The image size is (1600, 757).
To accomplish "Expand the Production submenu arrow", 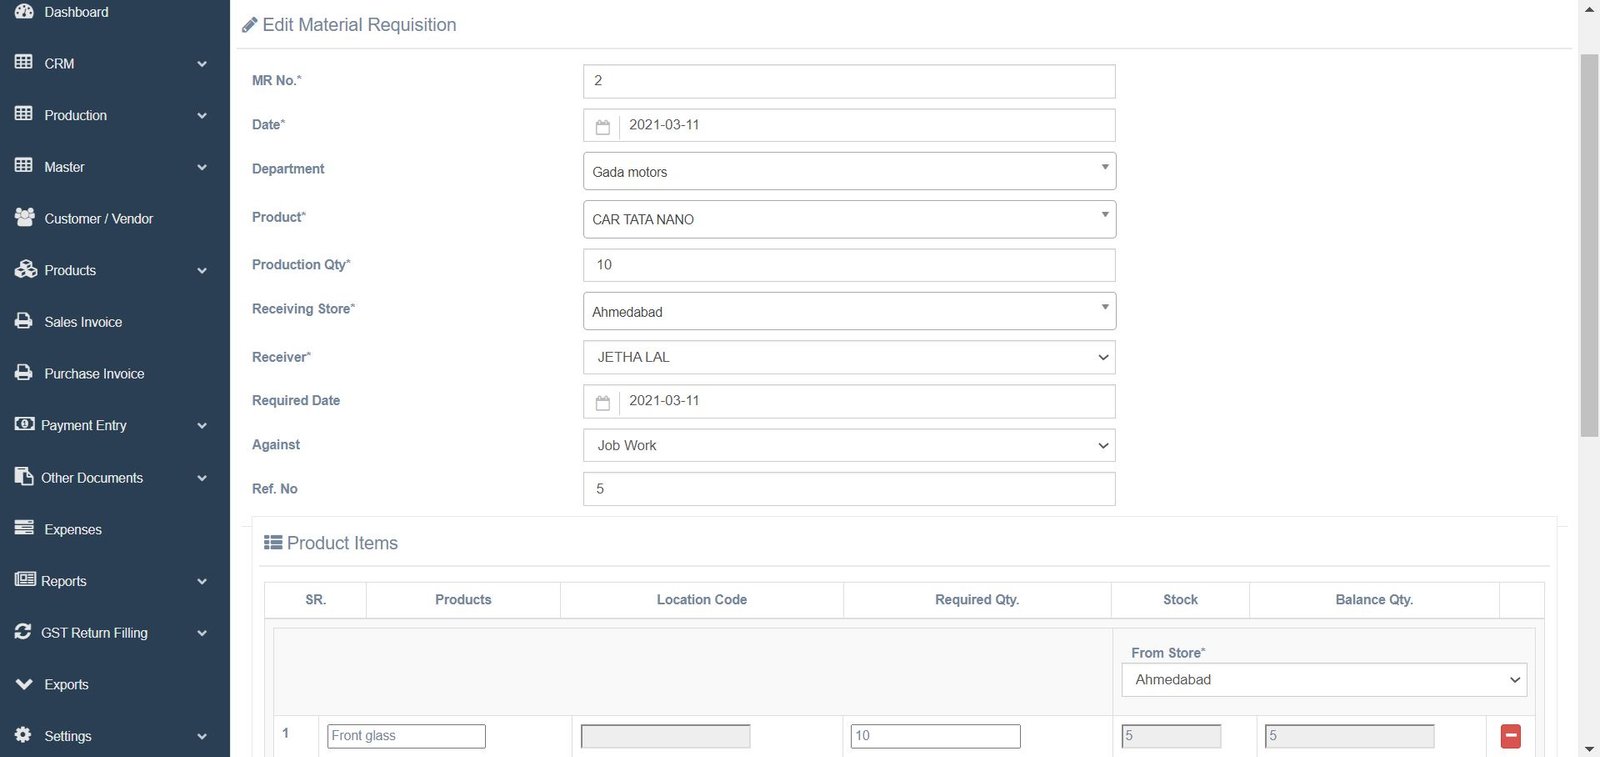I will (x=202, y=116).
